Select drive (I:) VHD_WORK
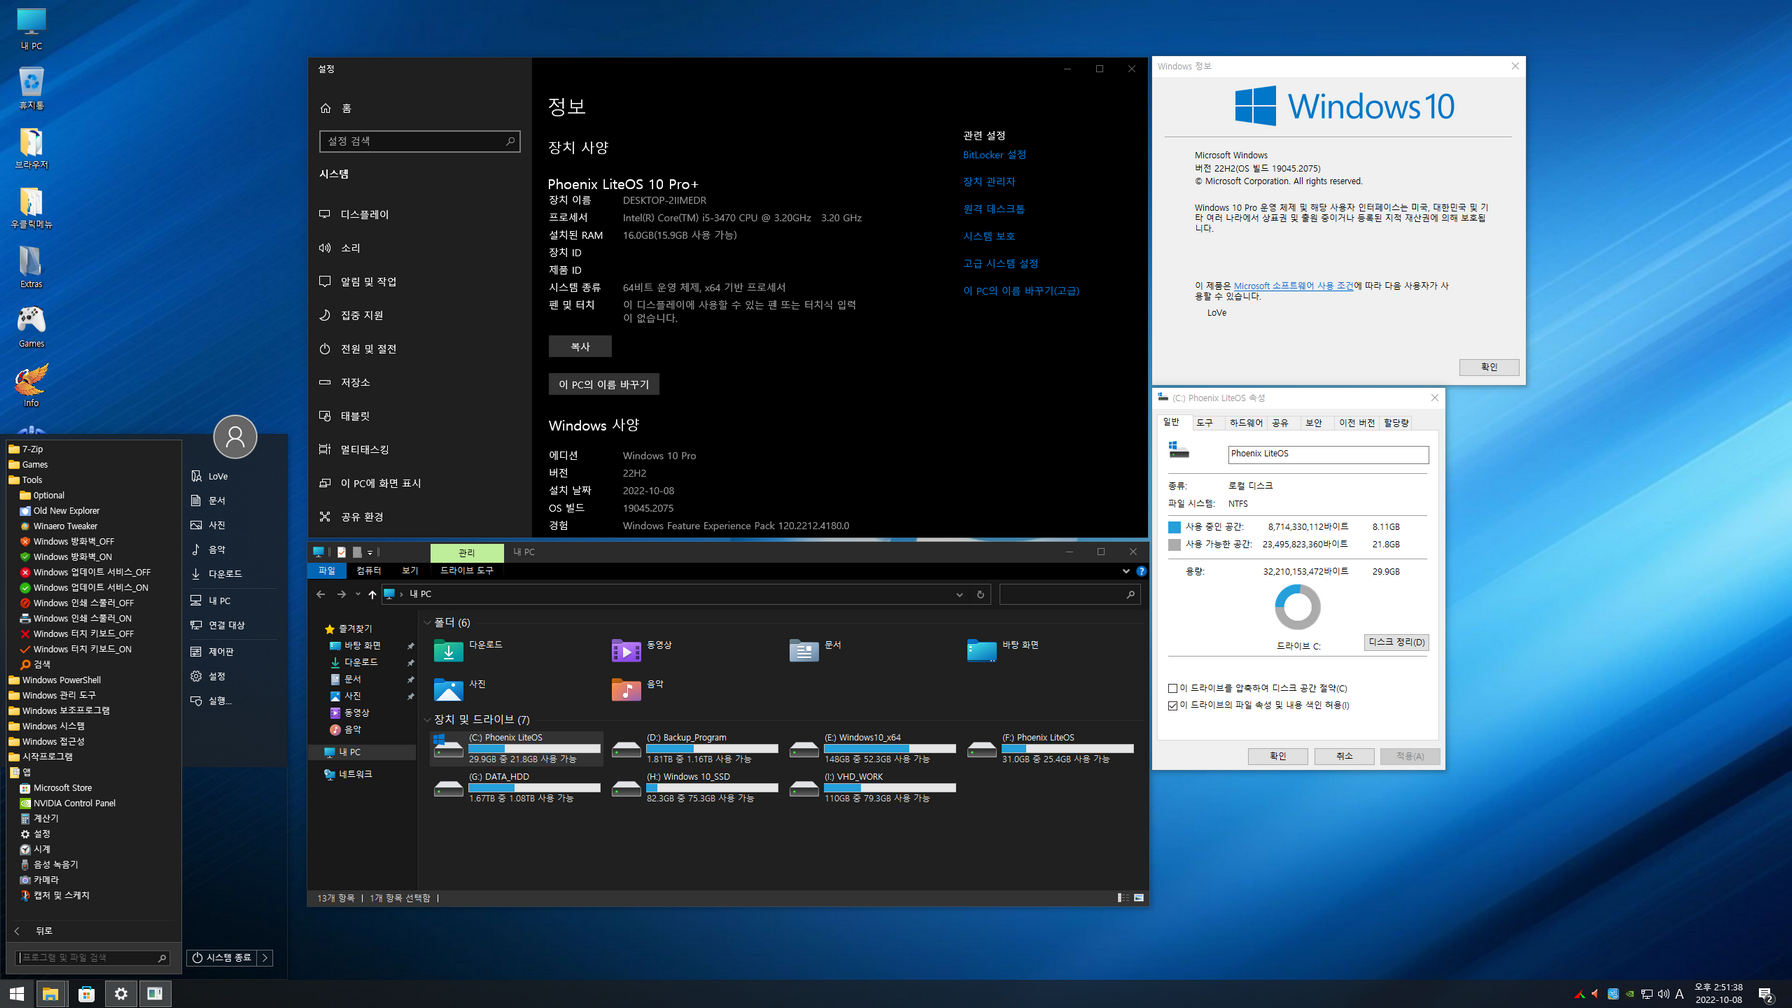This screenshot has height=1008, width=1792. tap(873, 787)
